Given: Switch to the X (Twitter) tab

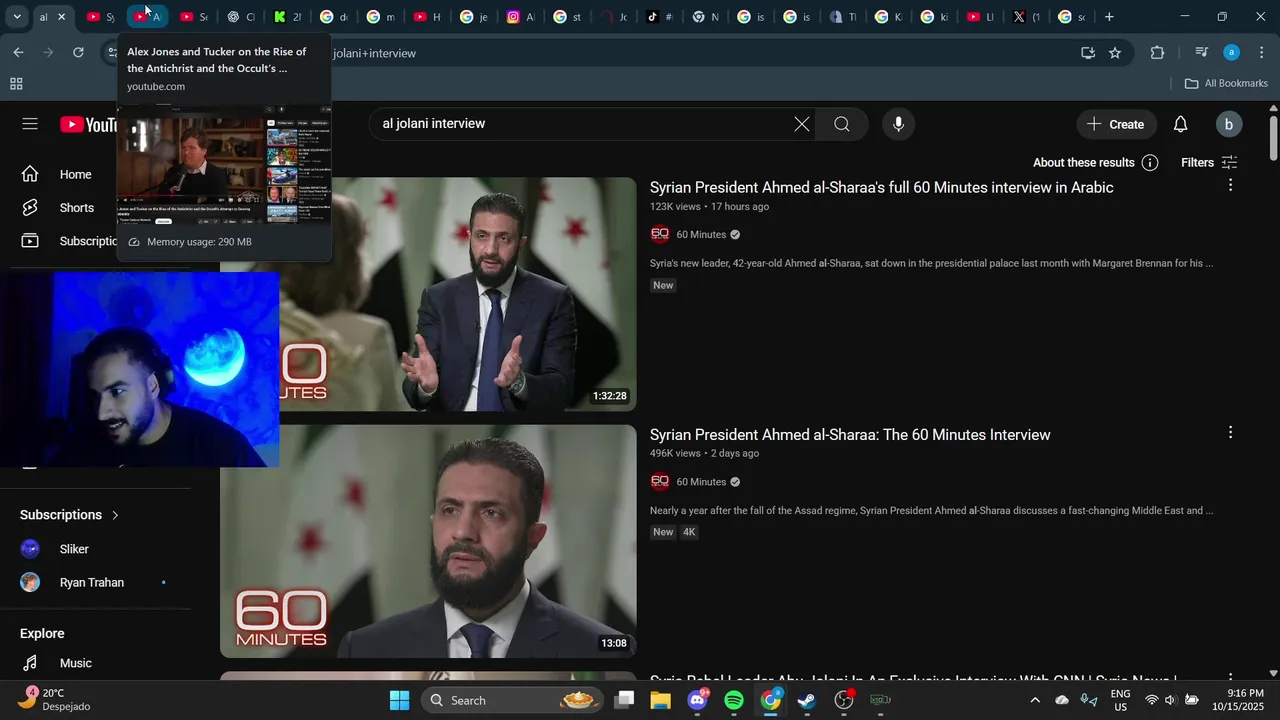Looking at the screenshot, I should [1026, 17].
